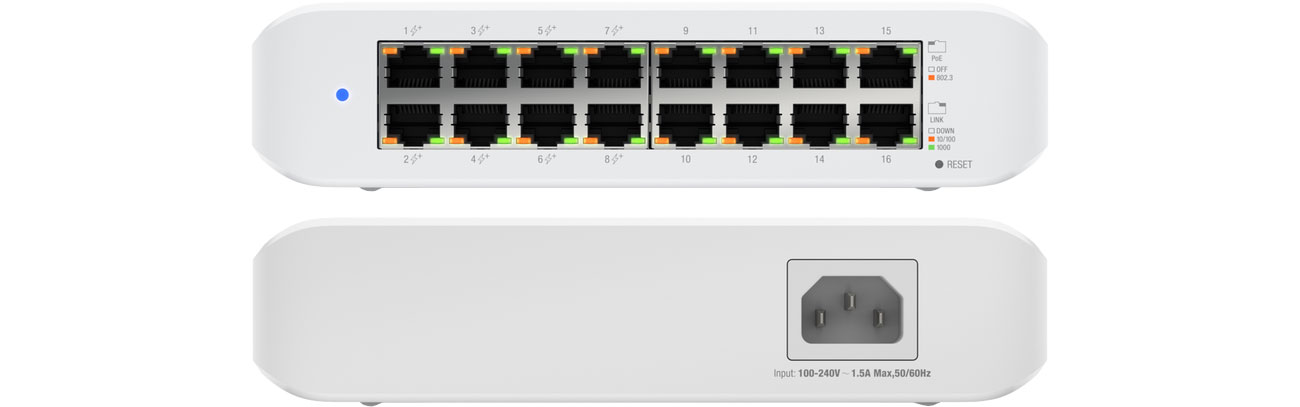Click the port 5 PoE+ number label
The image size is (1300, 407).
[x=547, y=31]
